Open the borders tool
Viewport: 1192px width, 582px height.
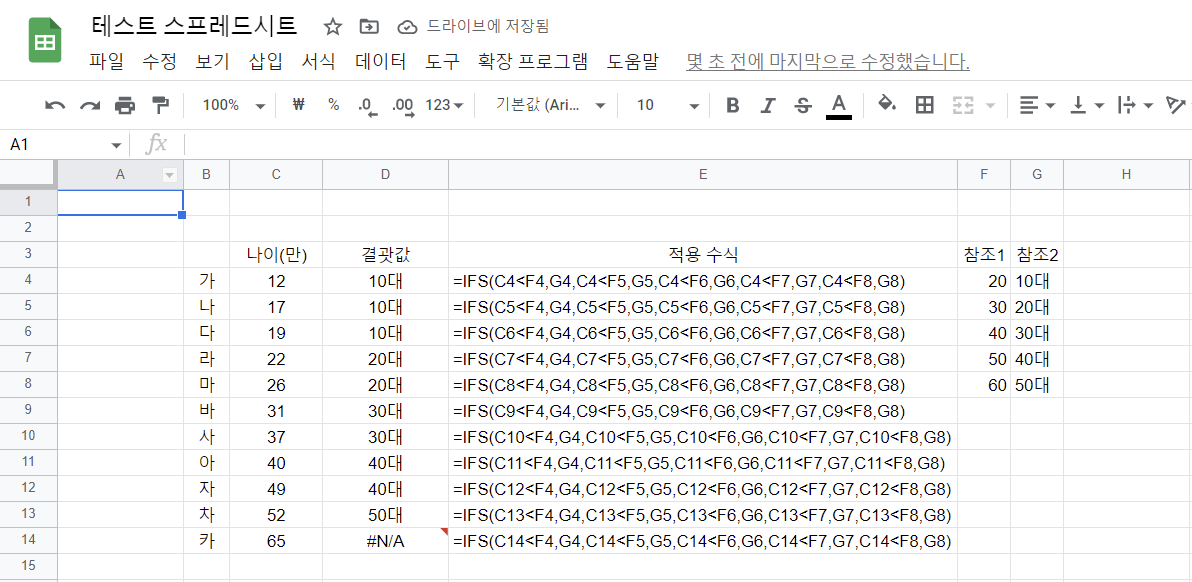point(924,105)
